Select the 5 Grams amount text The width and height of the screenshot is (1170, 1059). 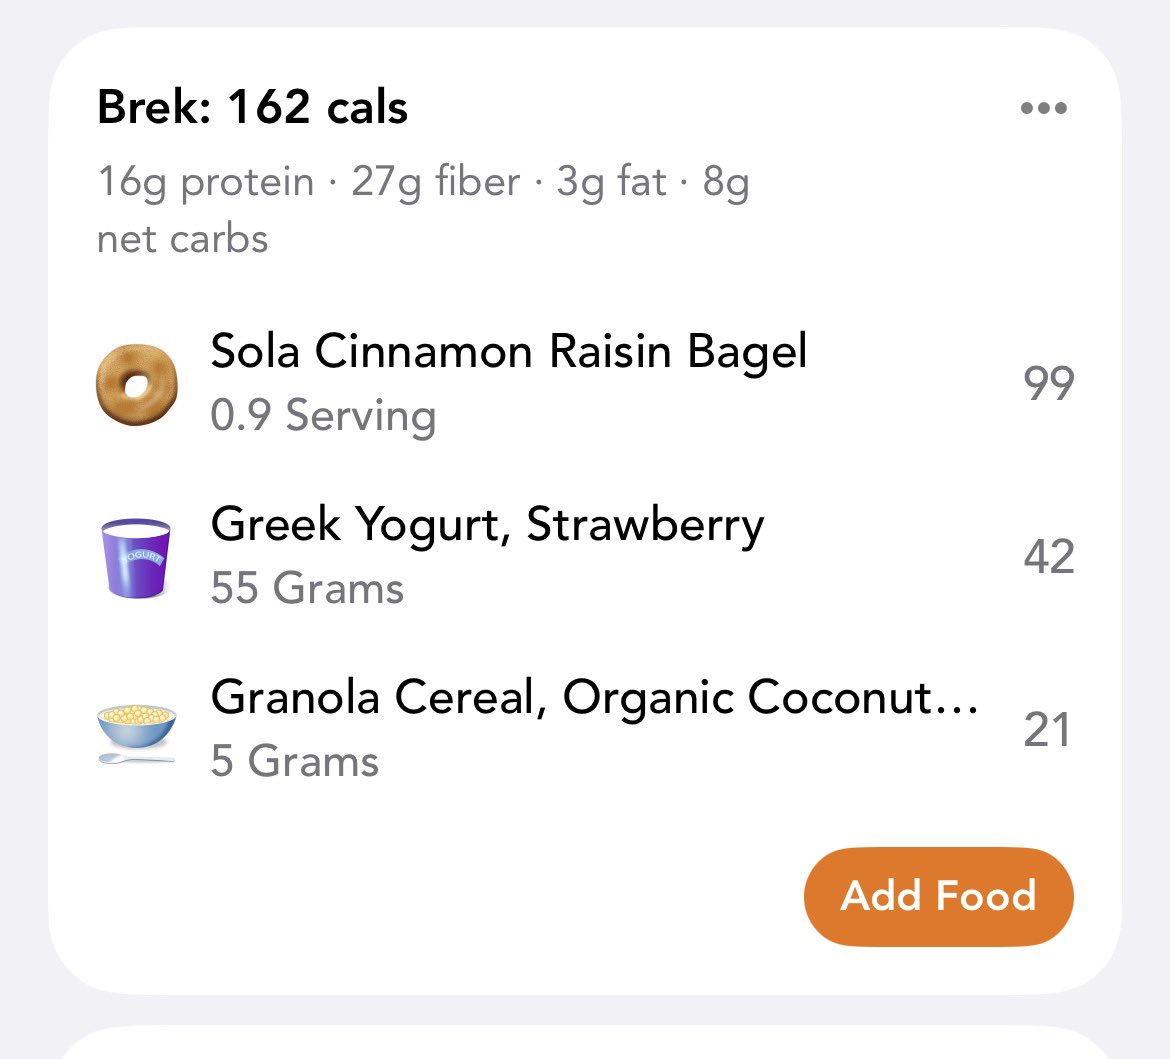tap(295, 761)
